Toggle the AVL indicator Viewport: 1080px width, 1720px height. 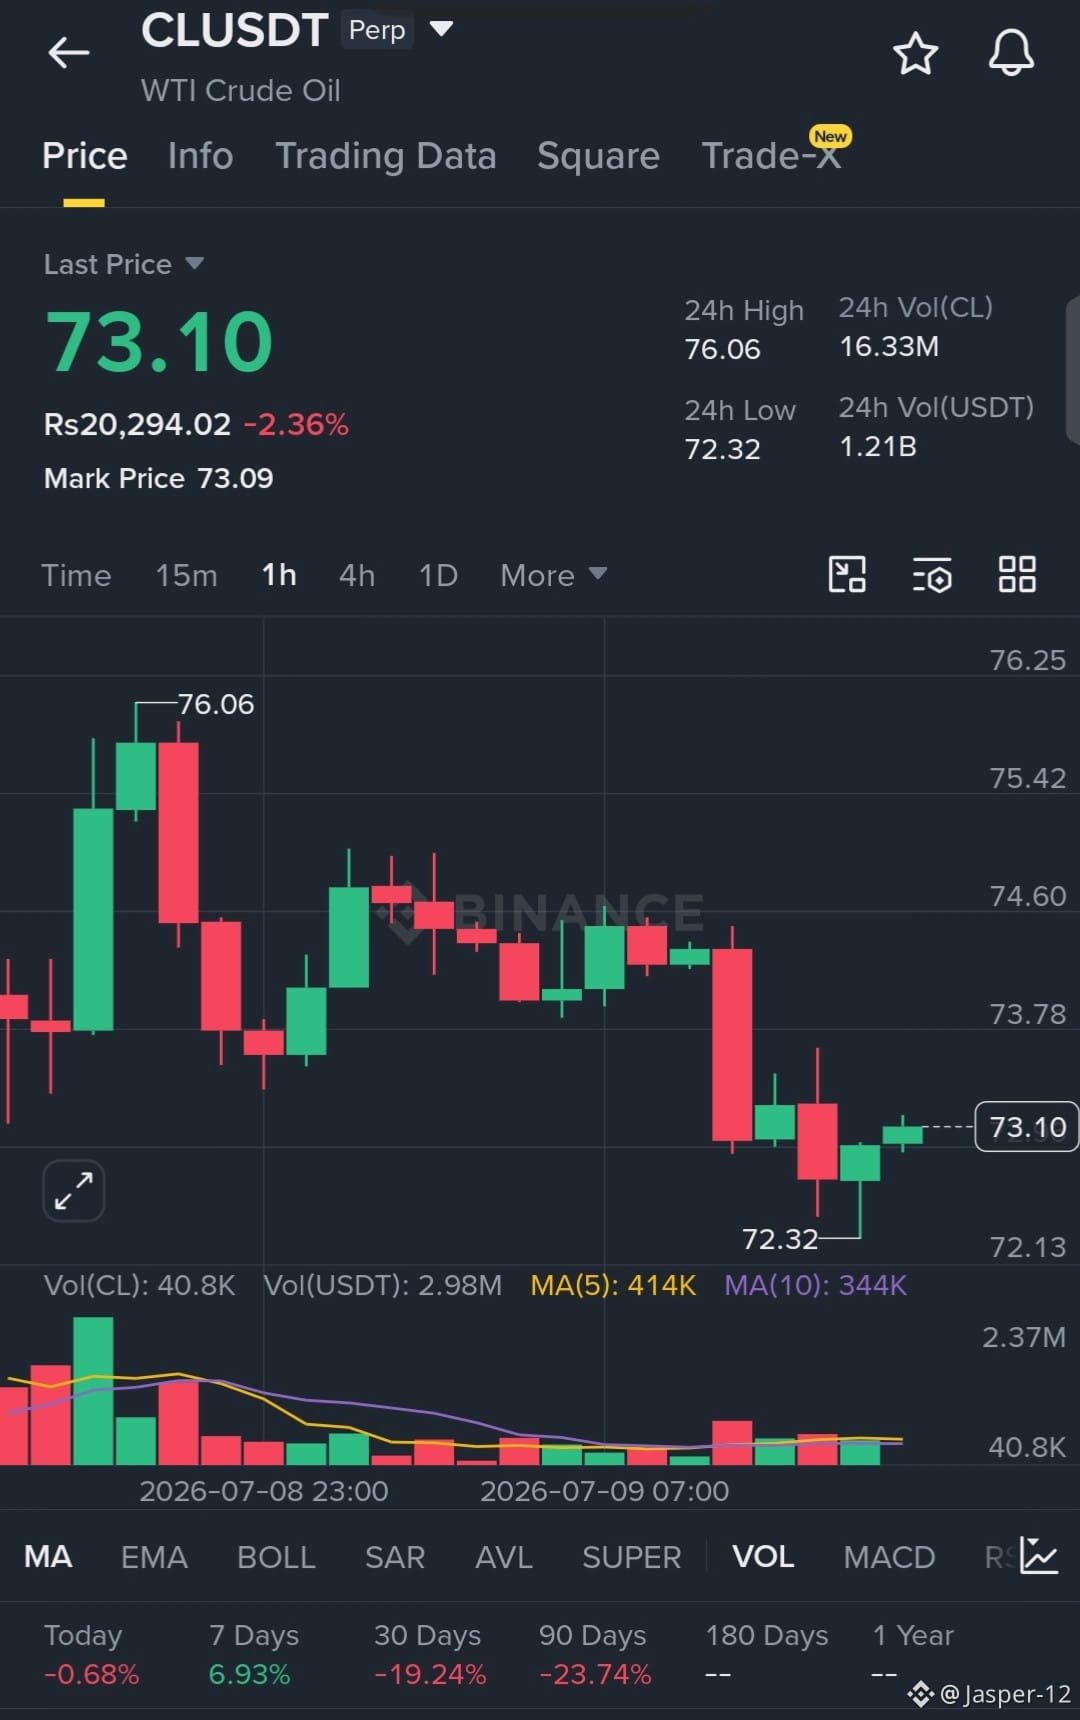(504, 1557)
